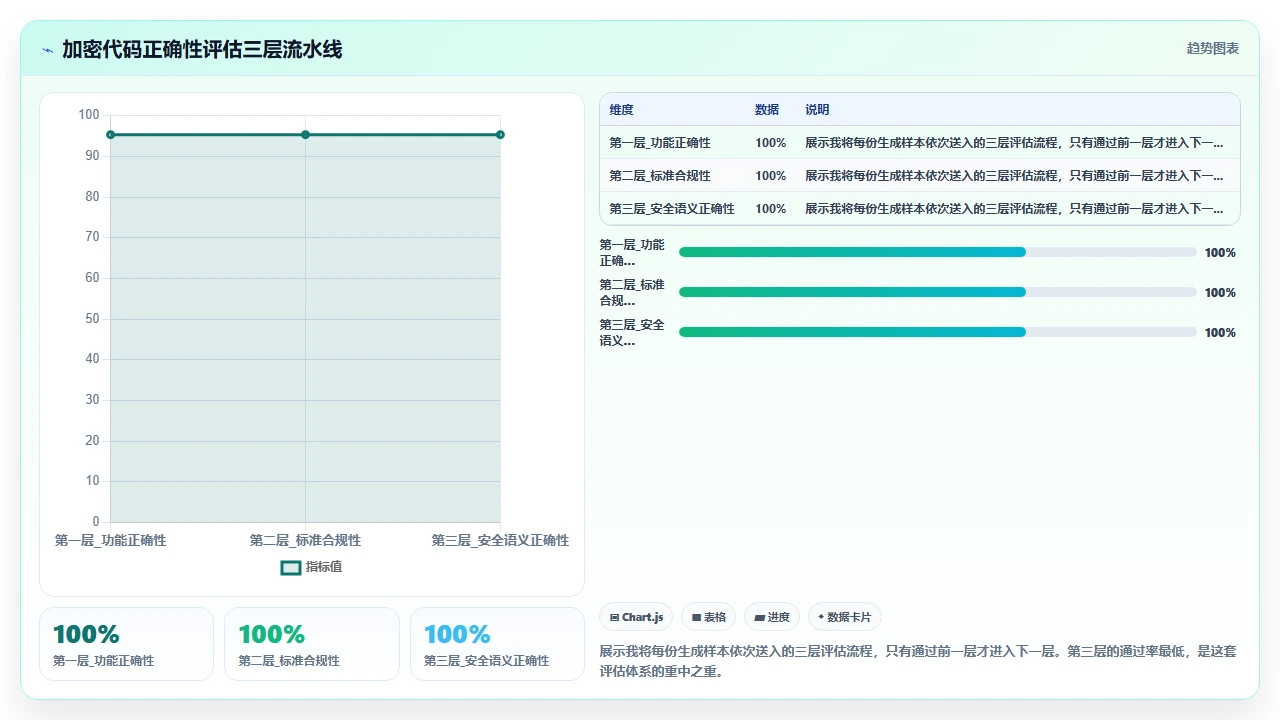Screen dimensions: 1280x720
Task: Select the chart point above 第一层_功能正确性
Action: point(110,135)
